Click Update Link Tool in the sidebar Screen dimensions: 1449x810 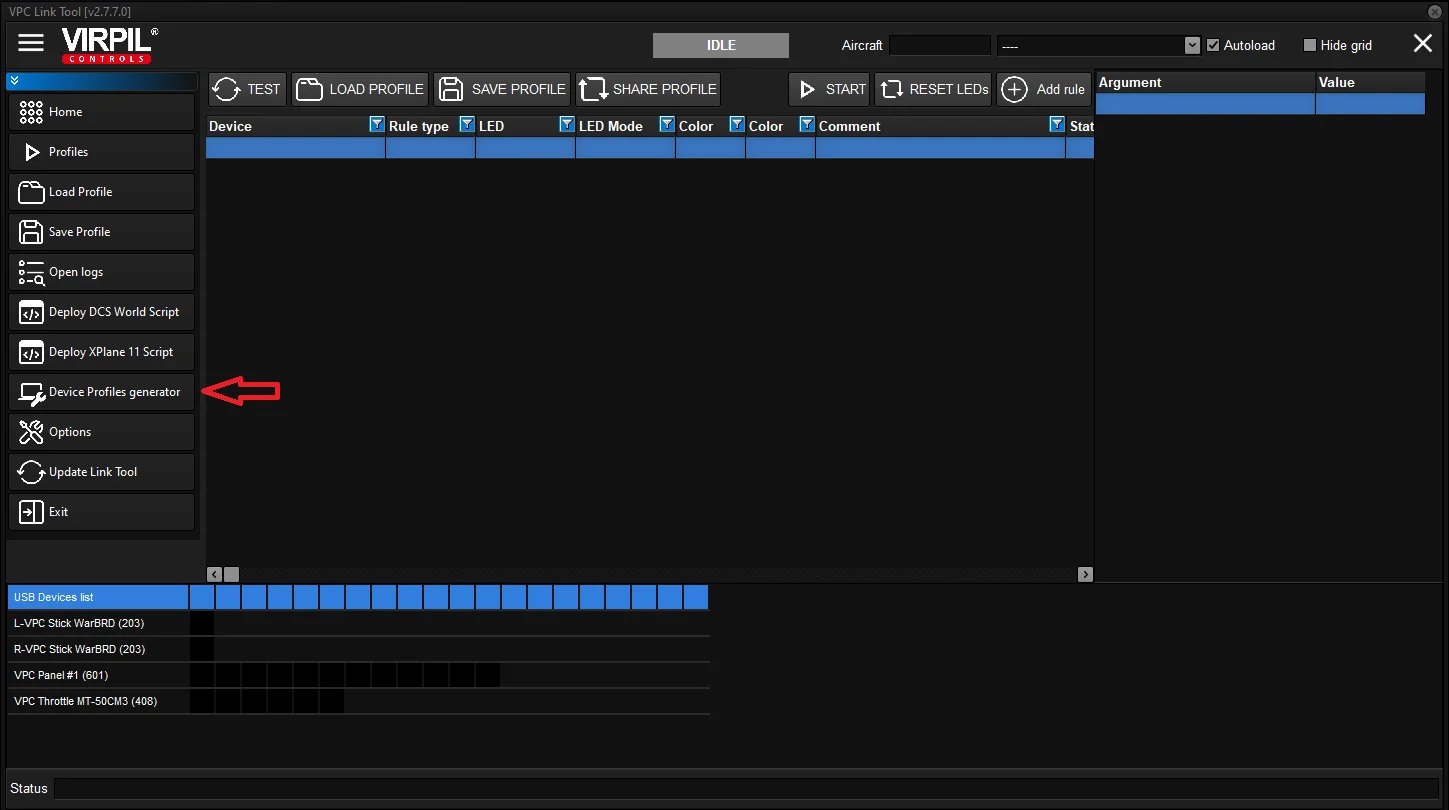[101, 472]
